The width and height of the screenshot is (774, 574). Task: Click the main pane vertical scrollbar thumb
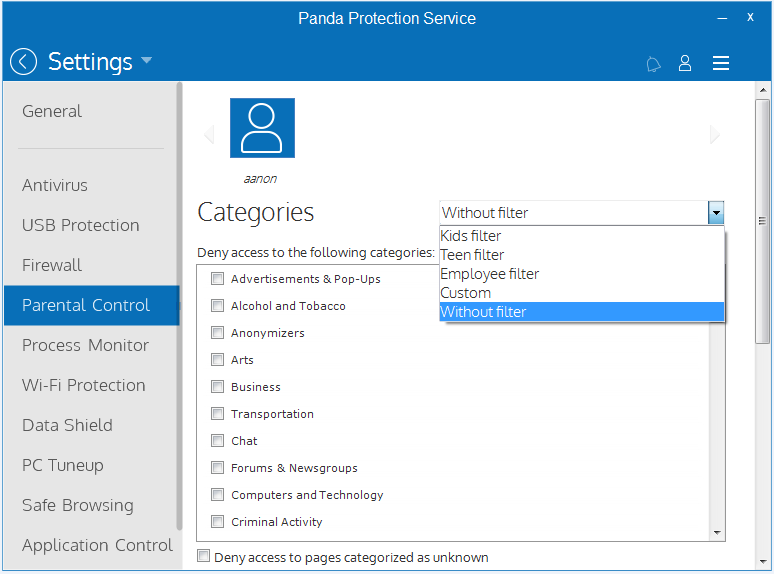pyautogui.click(x=763, y=221)
